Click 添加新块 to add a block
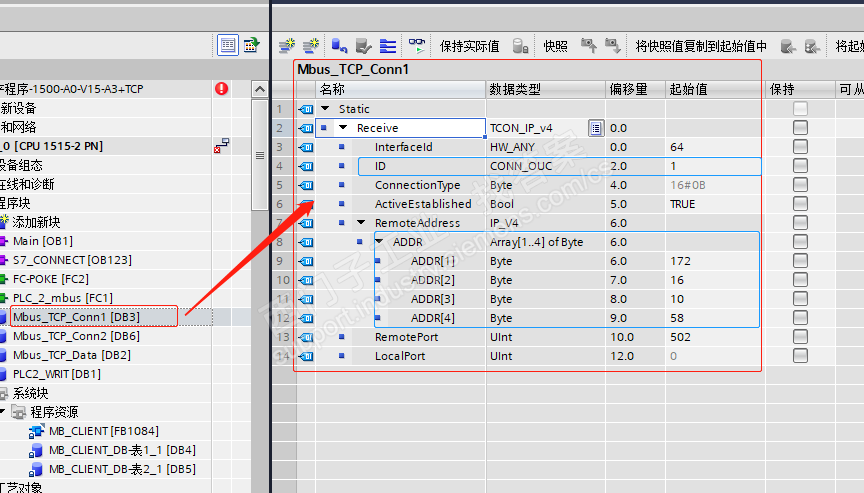This screenshot has height=493, width=864. (36, 222)
